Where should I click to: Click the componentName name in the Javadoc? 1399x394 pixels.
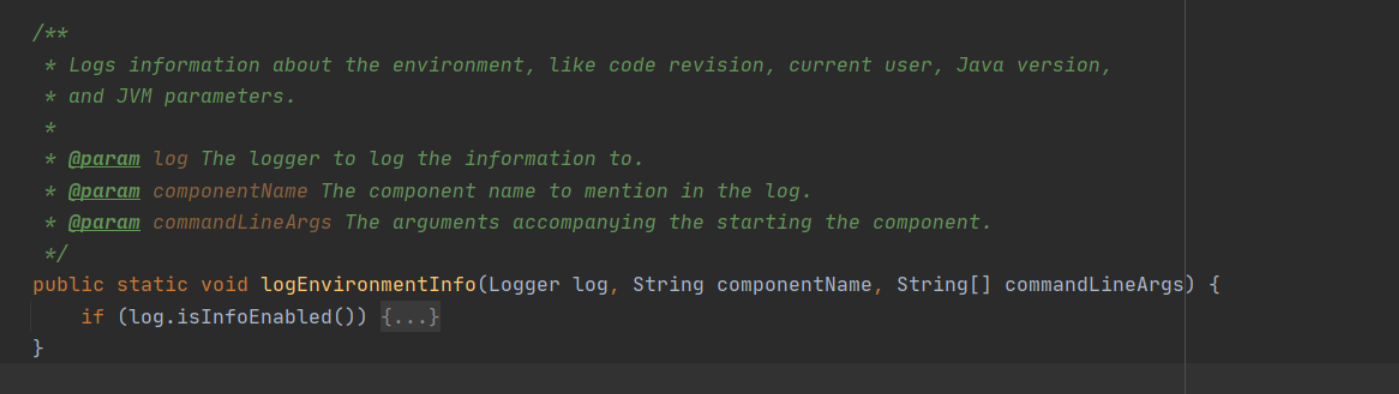coord(230,191)
